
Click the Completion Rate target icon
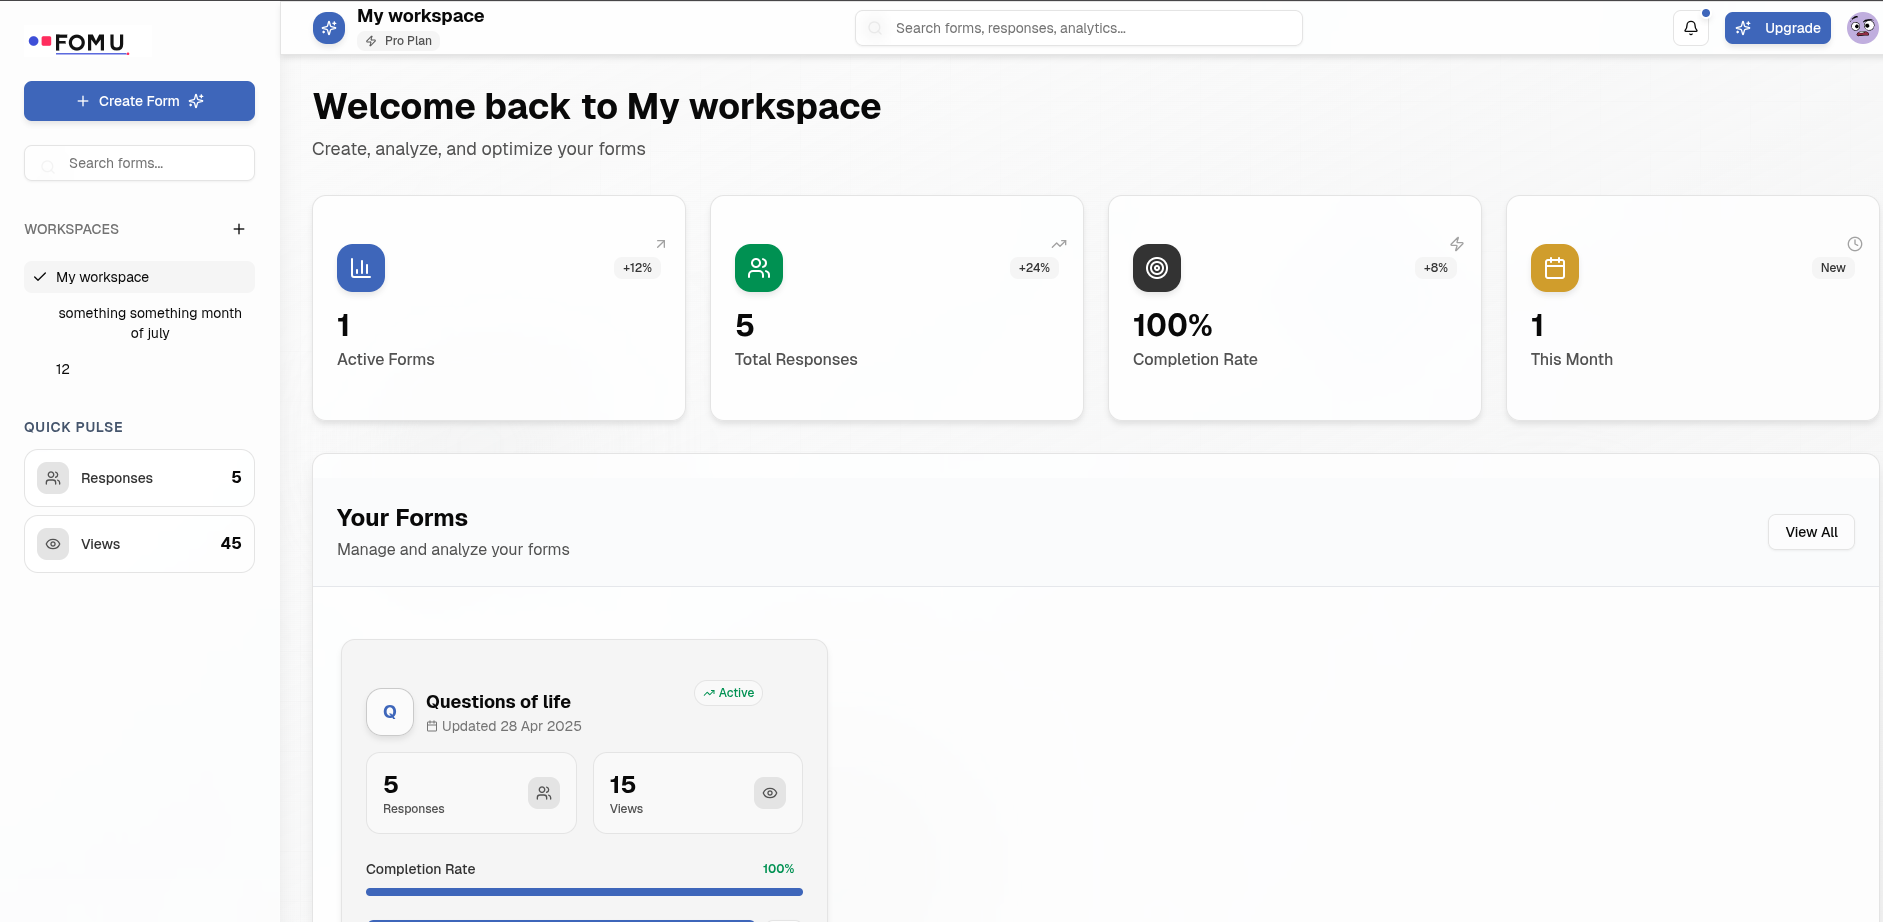[1157, 268]
